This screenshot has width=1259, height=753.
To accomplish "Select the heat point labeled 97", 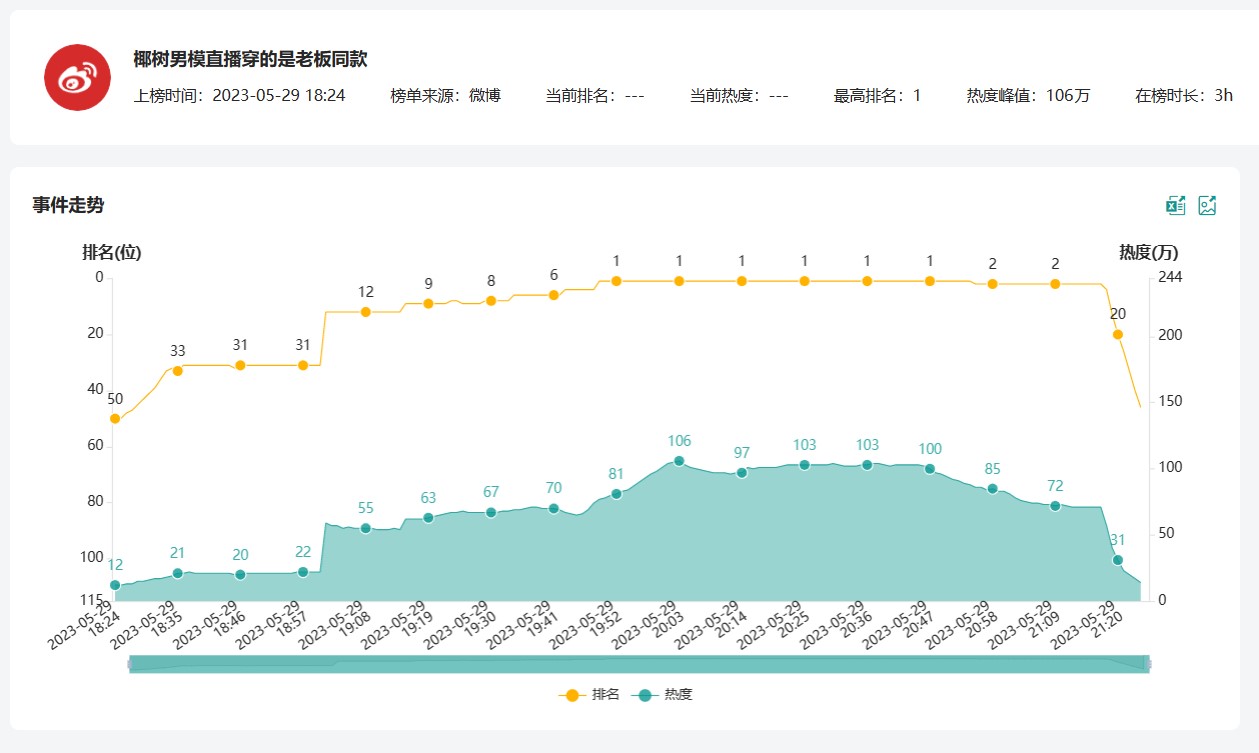I will click(x=742, y=473).
